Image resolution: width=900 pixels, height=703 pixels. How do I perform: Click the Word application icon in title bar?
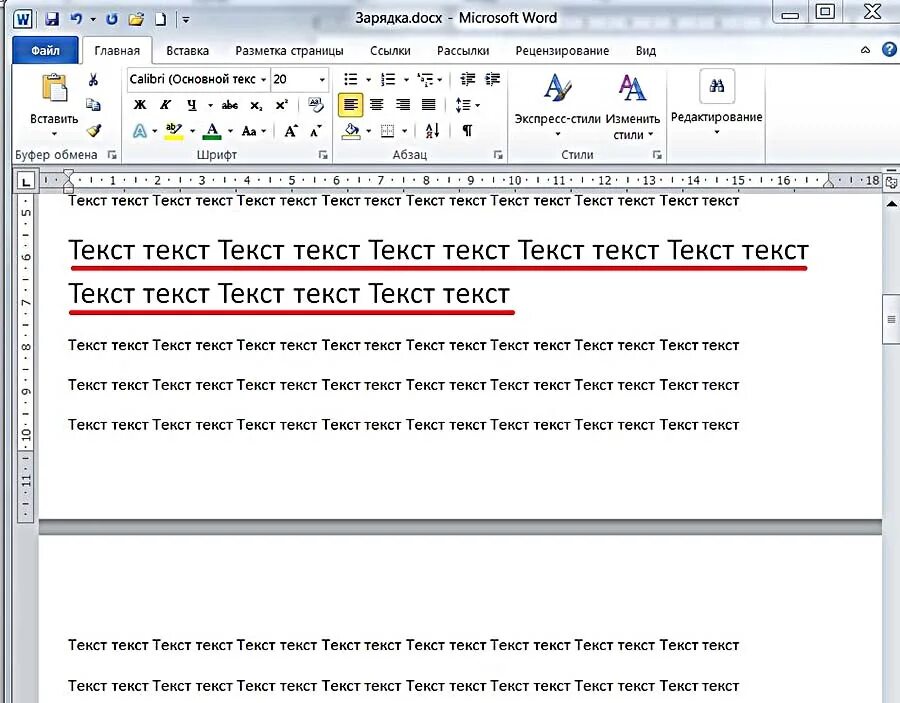pos(23,20)
